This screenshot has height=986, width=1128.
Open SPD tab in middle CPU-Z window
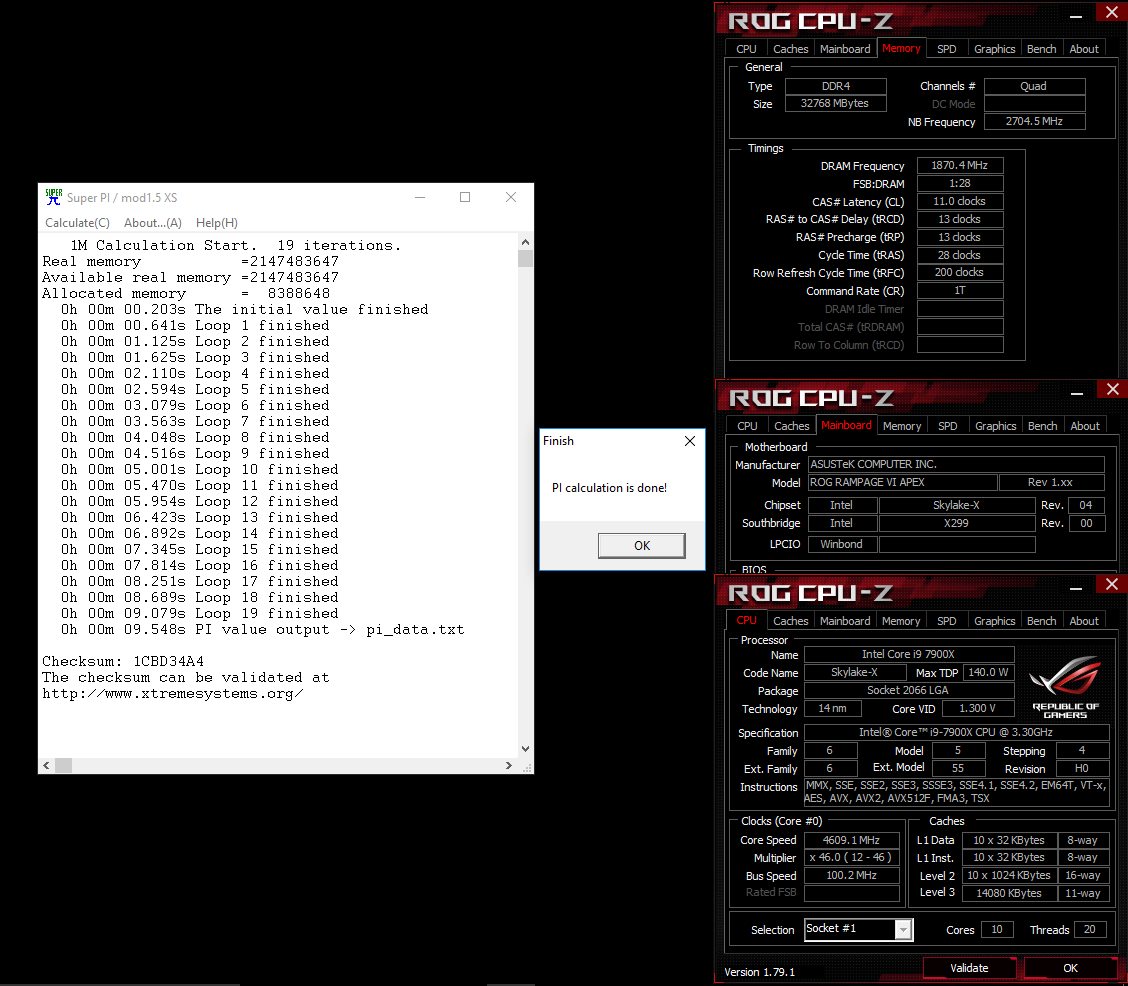[947, 426]
